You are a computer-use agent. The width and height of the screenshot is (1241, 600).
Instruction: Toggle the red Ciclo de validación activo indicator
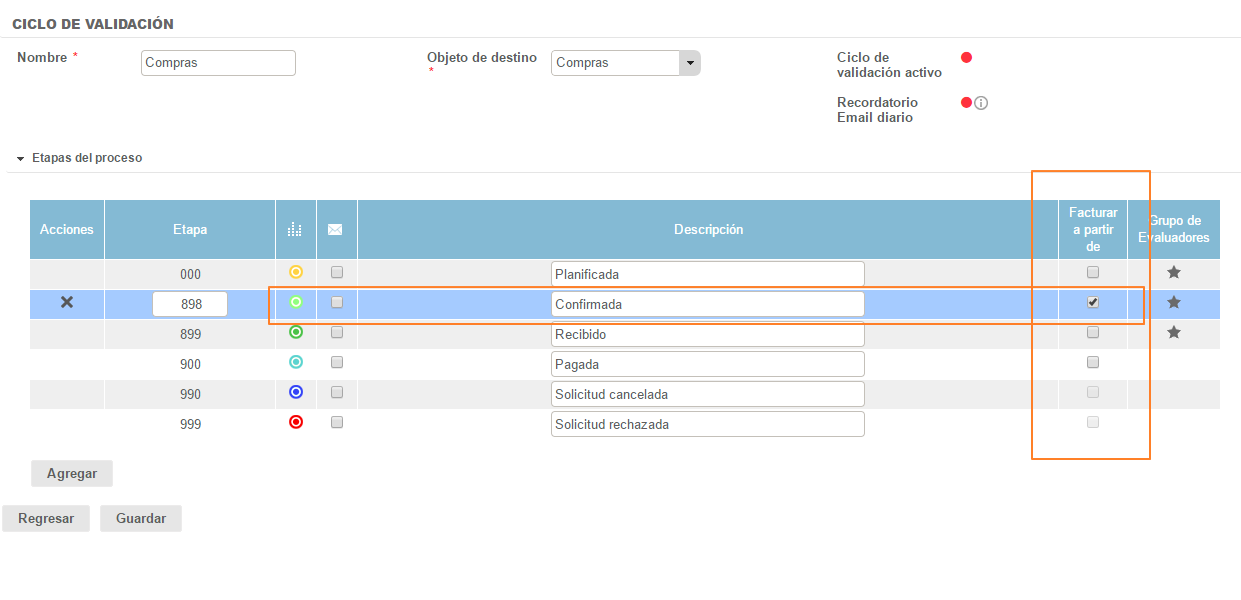(x=966, y=58)
